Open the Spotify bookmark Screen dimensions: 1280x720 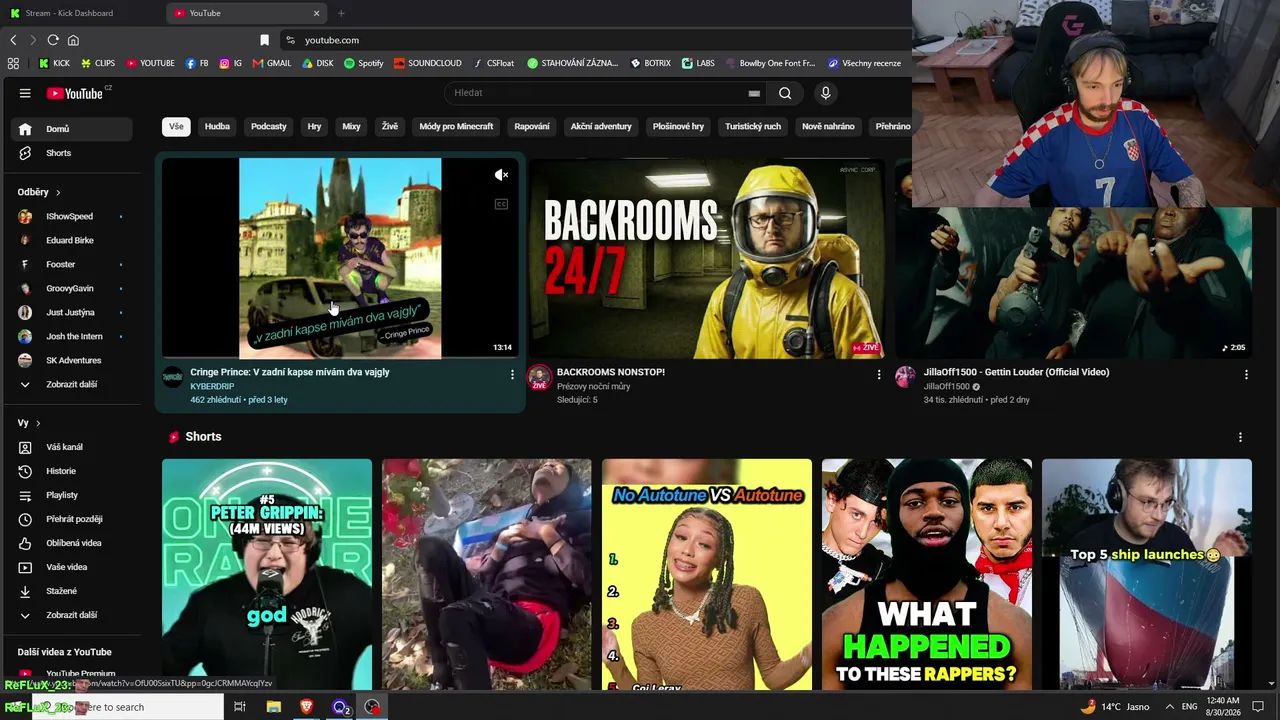(x=363, y=63)
